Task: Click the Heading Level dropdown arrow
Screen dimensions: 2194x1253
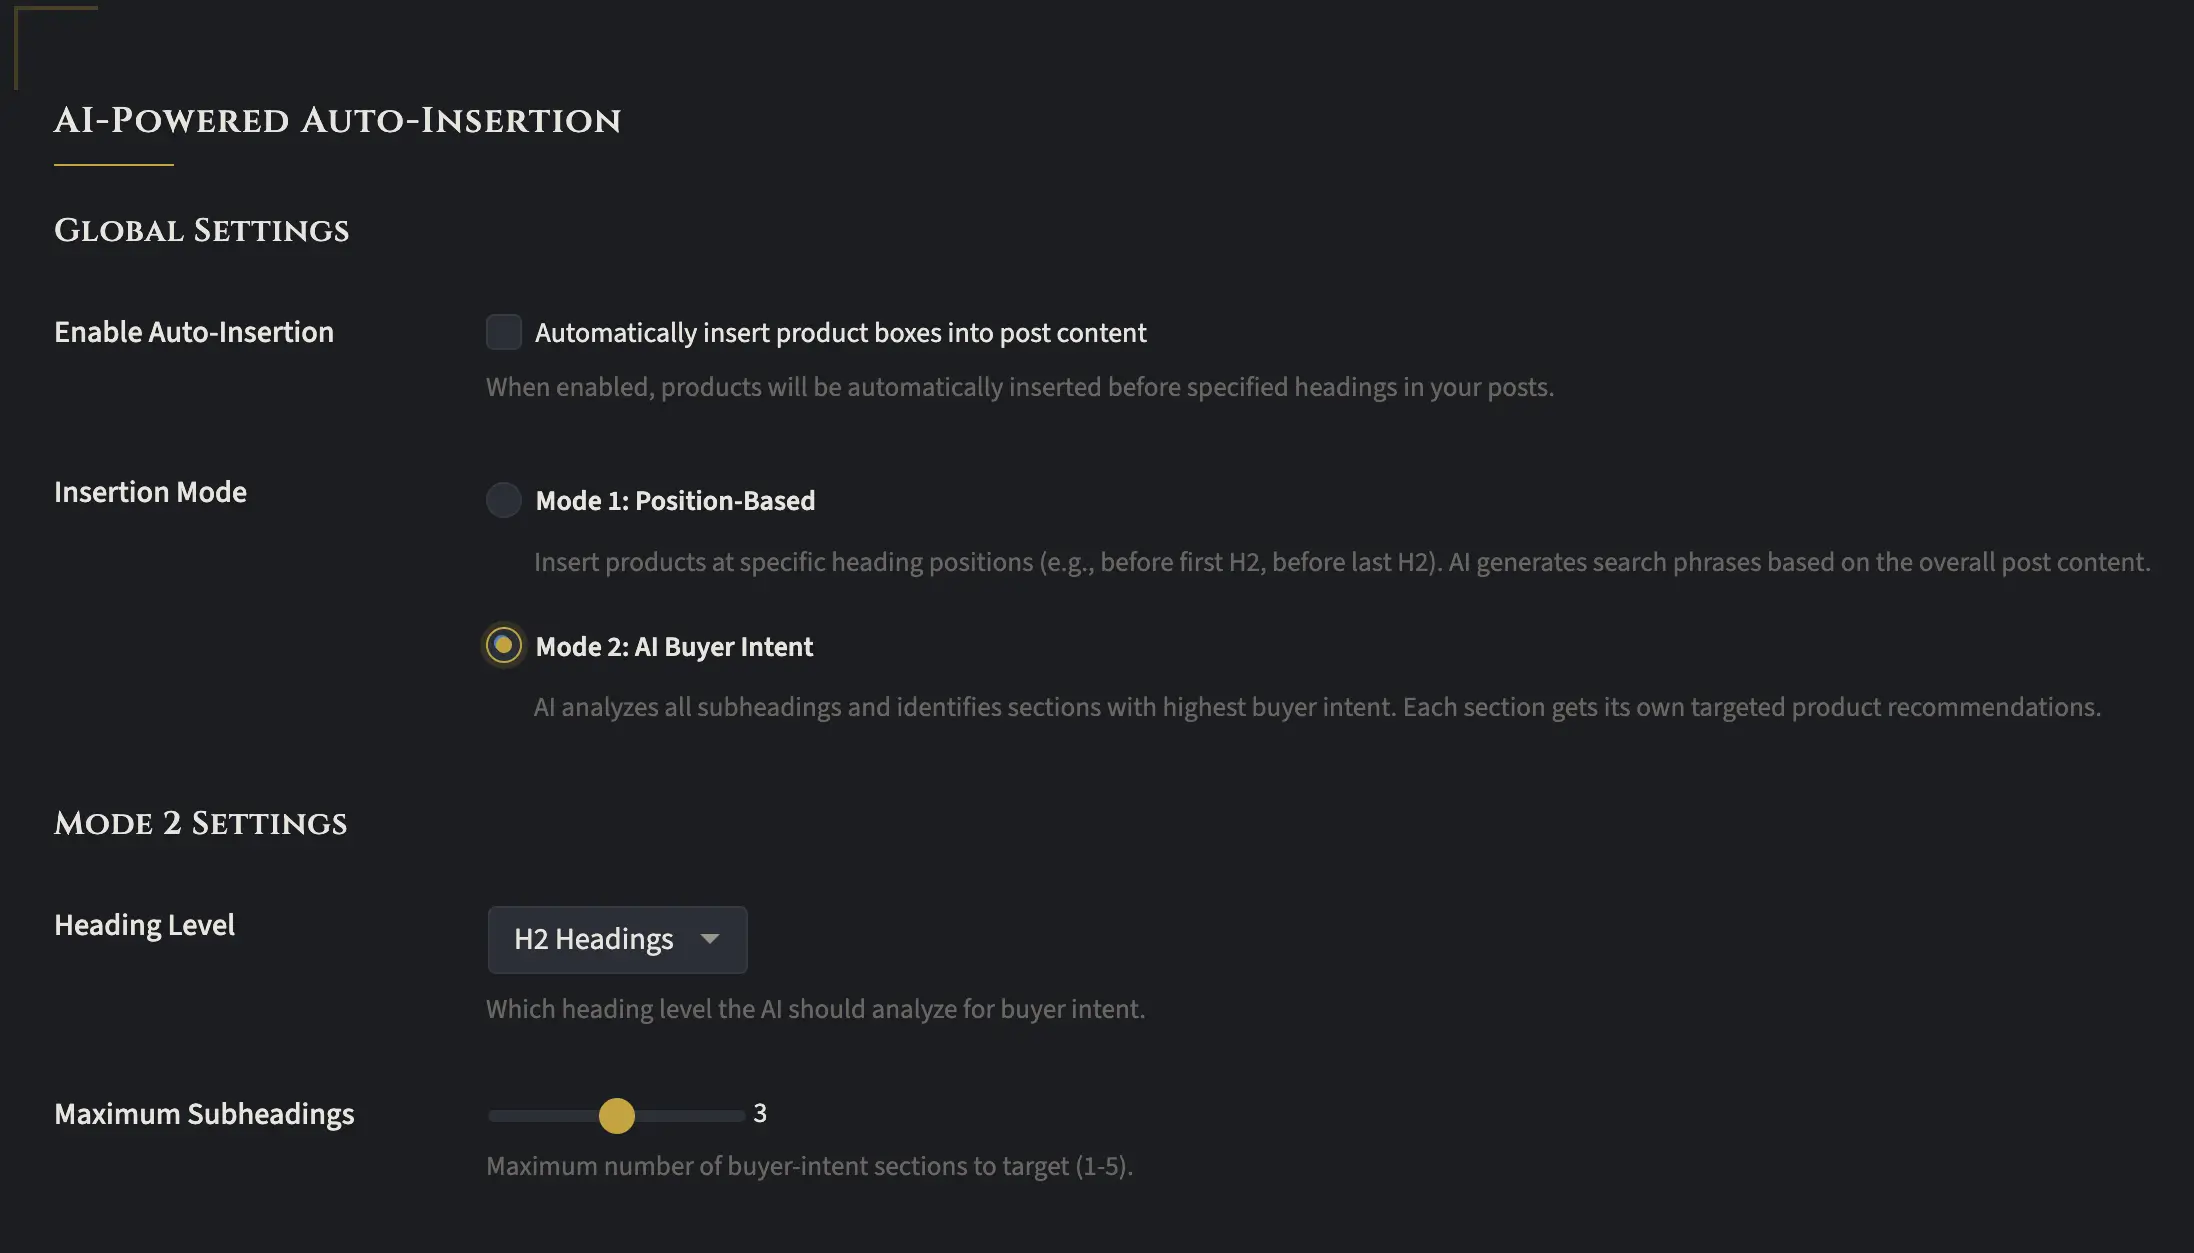Action: click(x=710, y=939)
